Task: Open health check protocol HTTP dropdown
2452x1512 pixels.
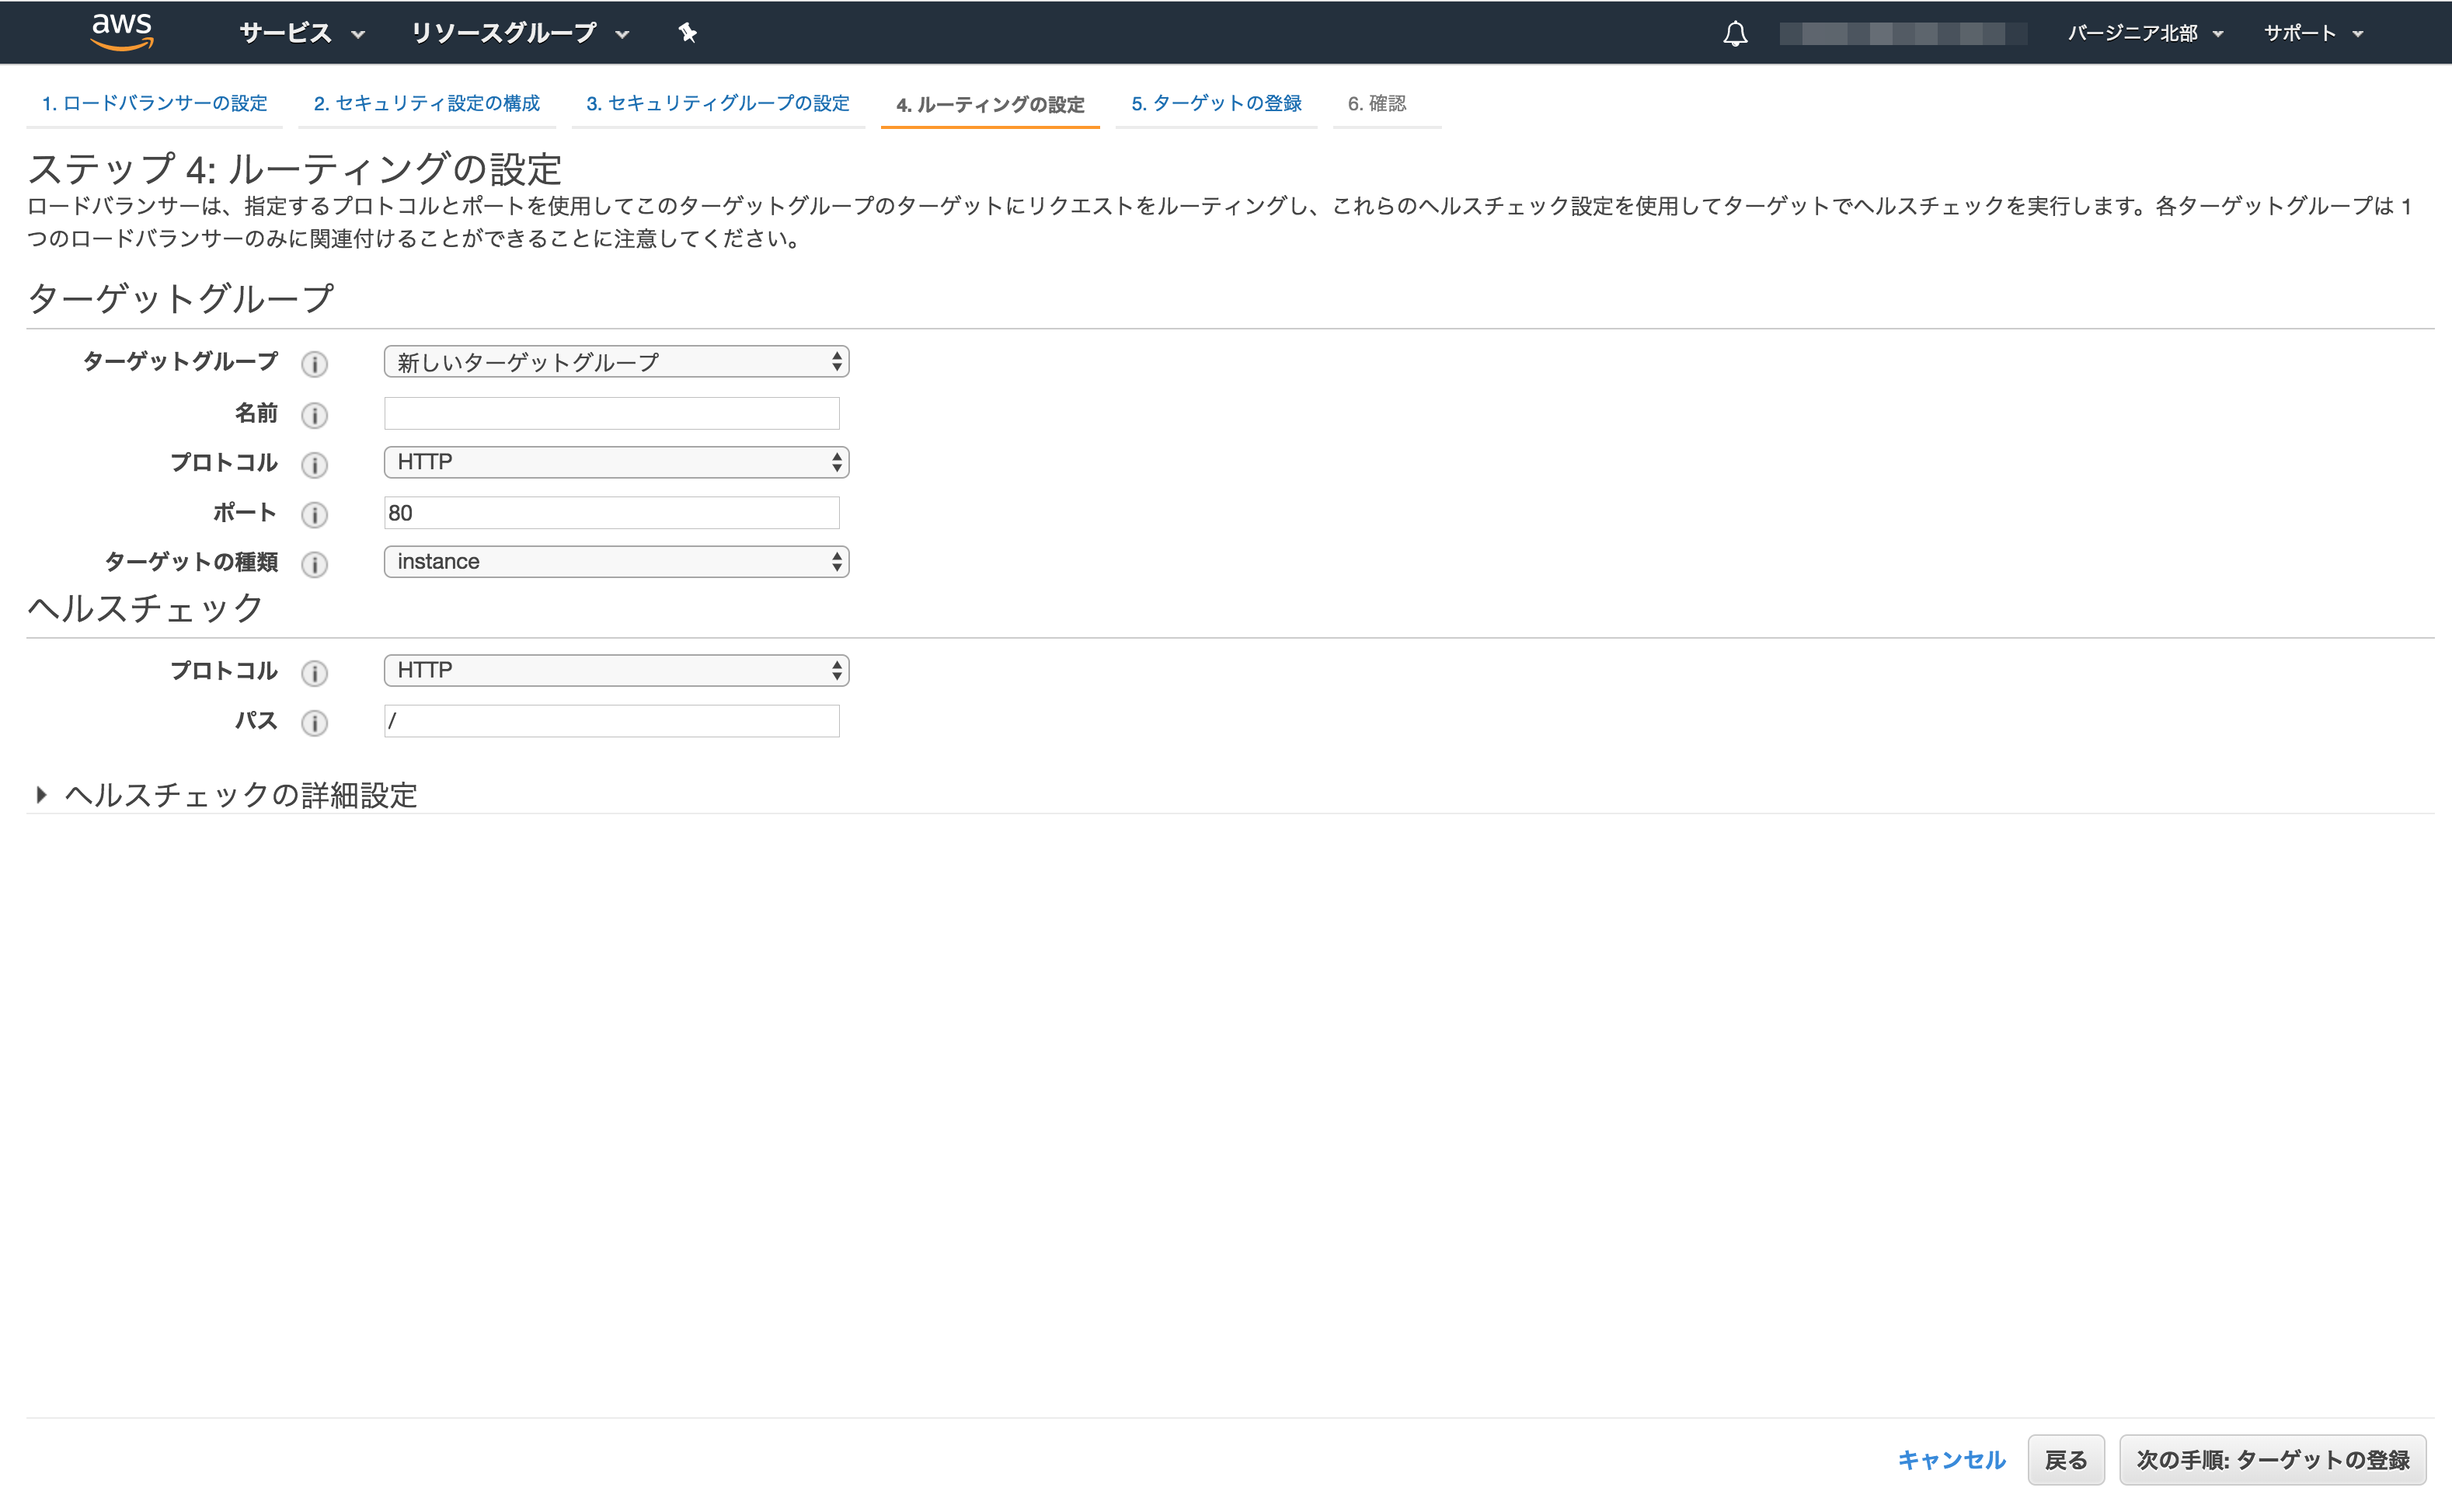Action: point(616,670)
